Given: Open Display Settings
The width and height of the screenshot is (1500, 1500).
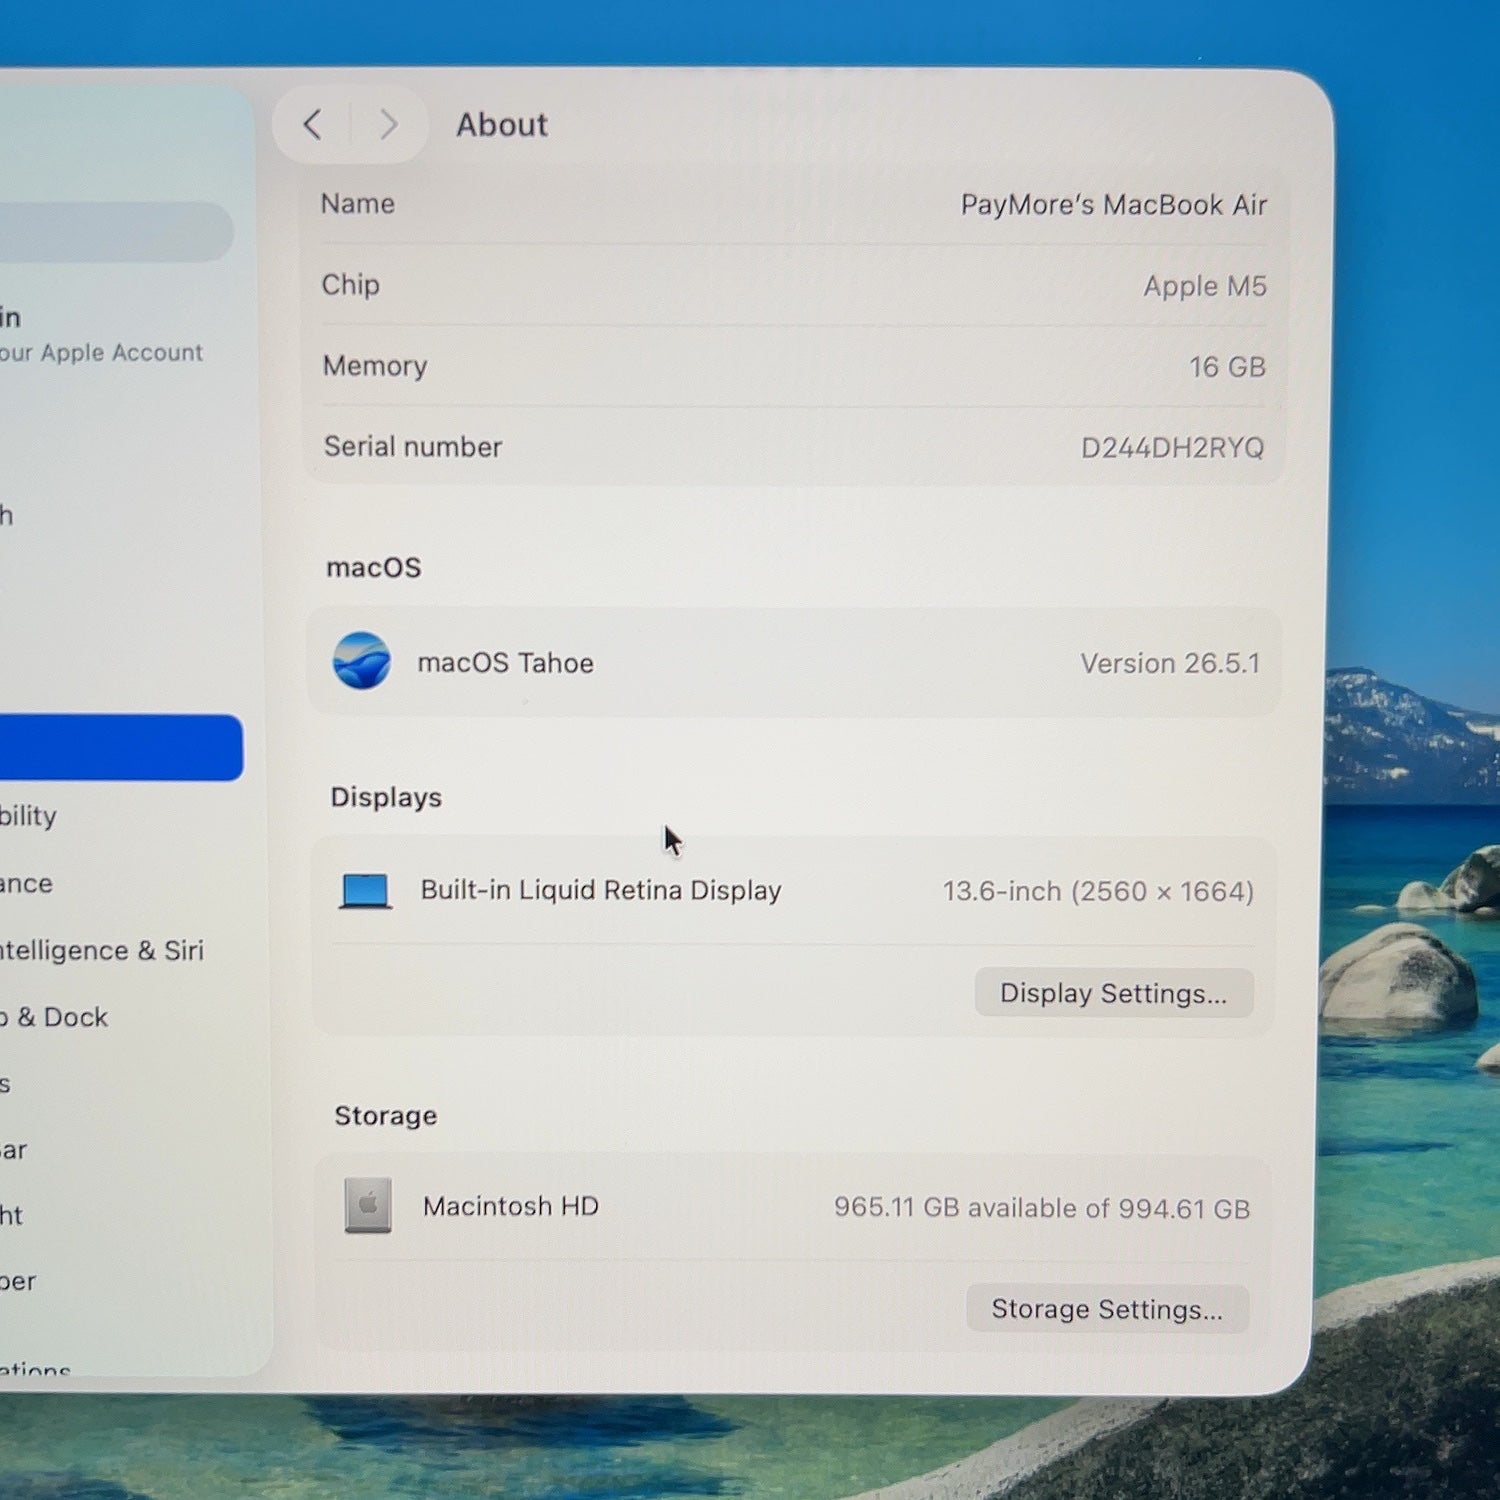Looking at the screenshot, I should click(x=1113, y=993).
